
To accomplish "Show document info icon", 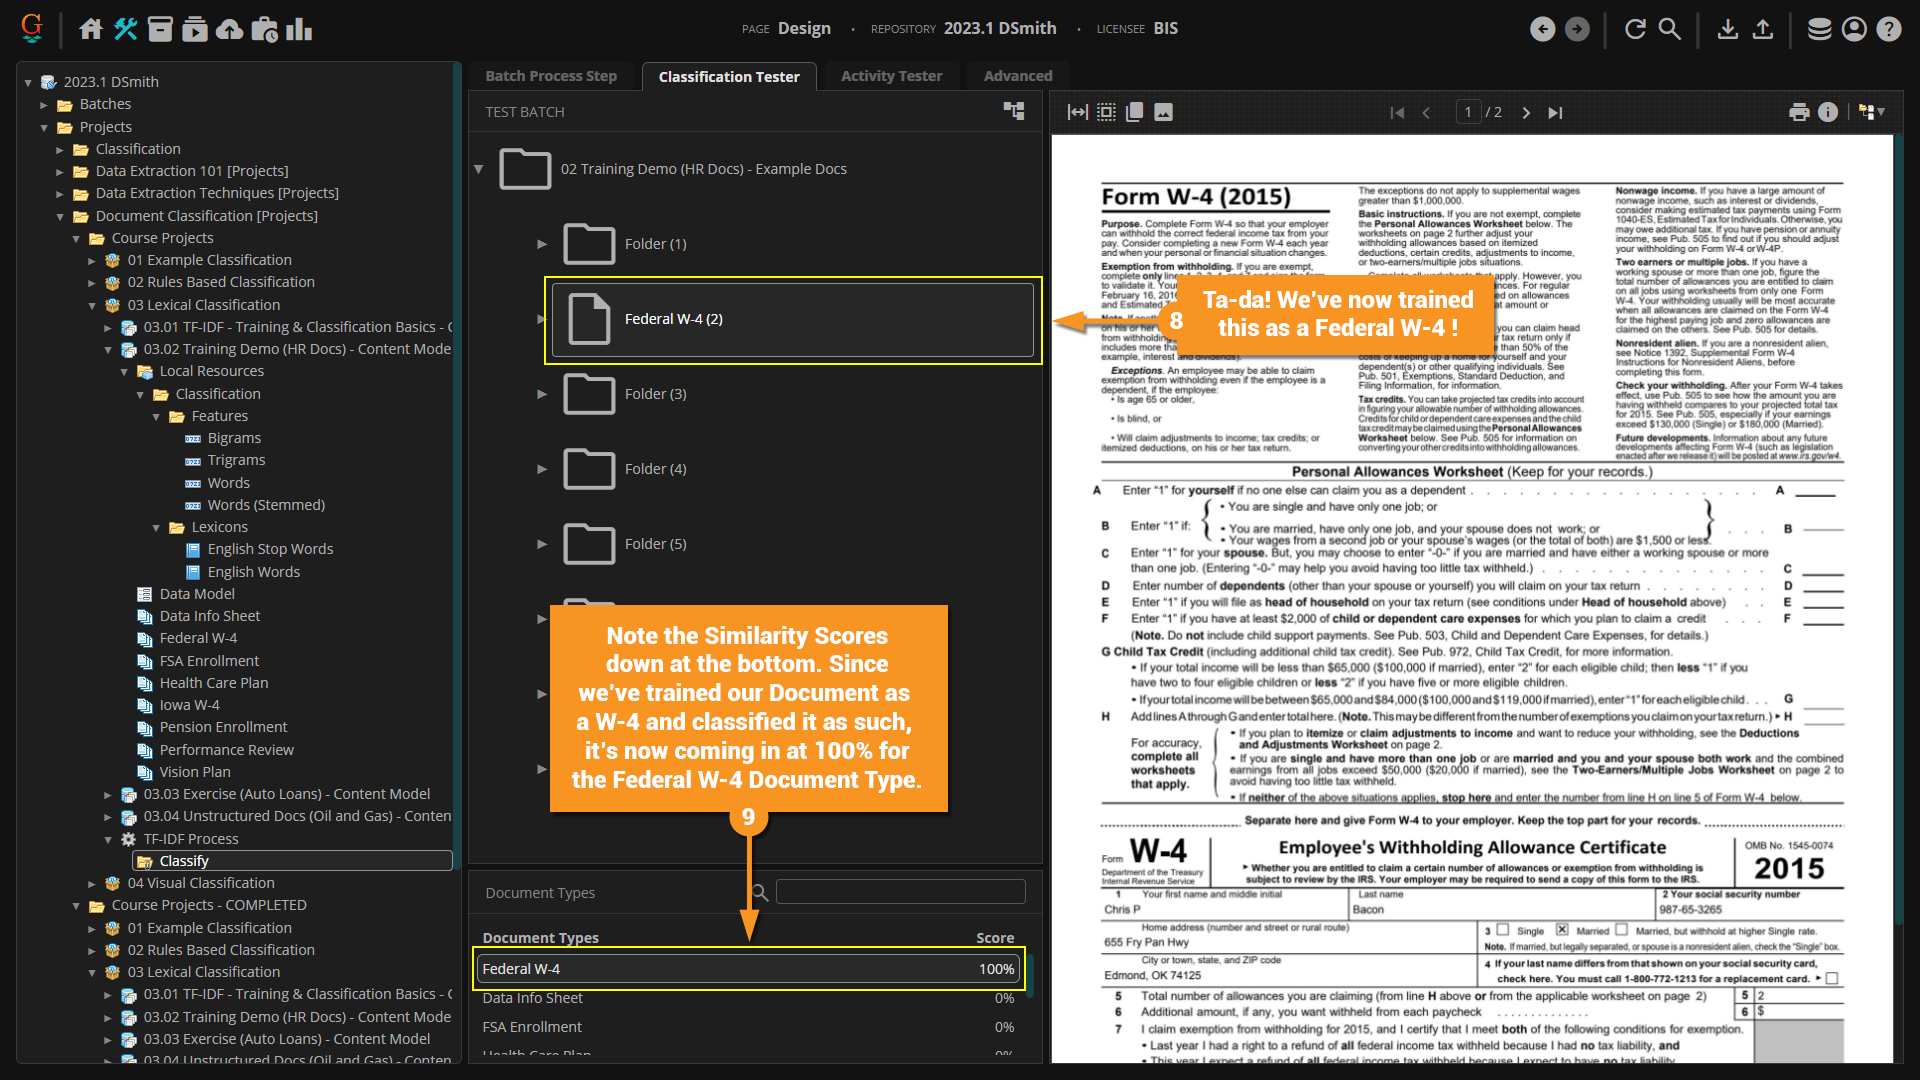I will coord(1828,112).
